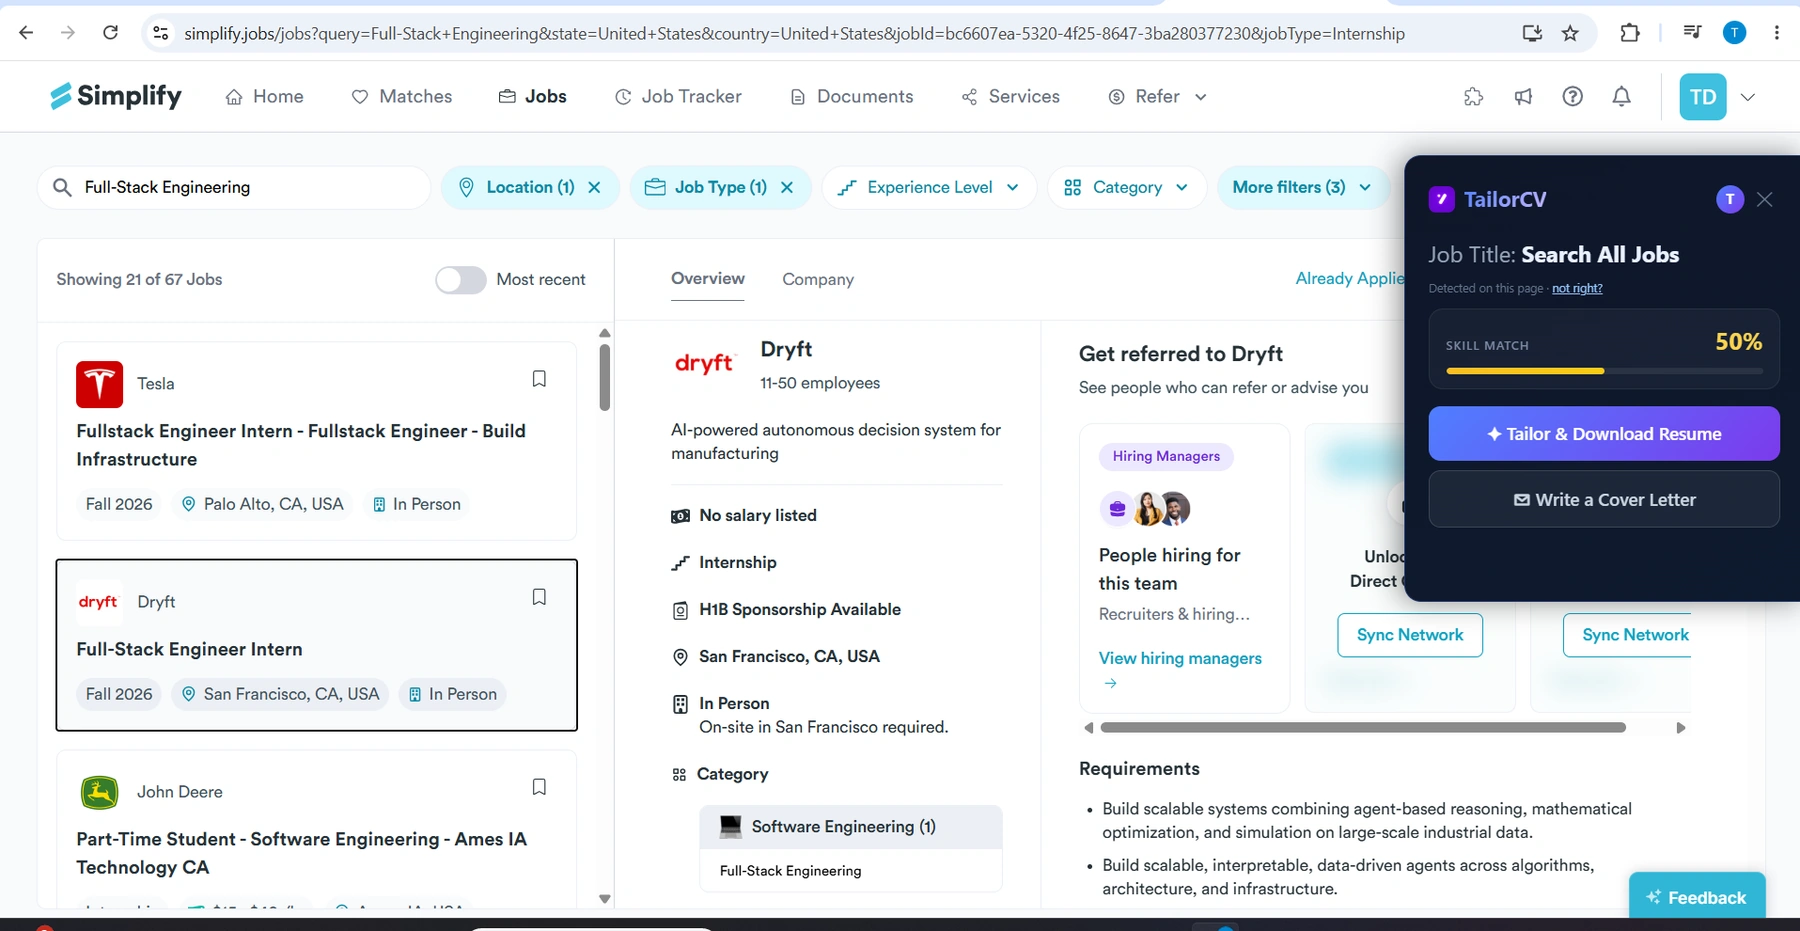This screenshot has width=1800, height=931.
Task: Open the Matches page
Action: (402, 97)
